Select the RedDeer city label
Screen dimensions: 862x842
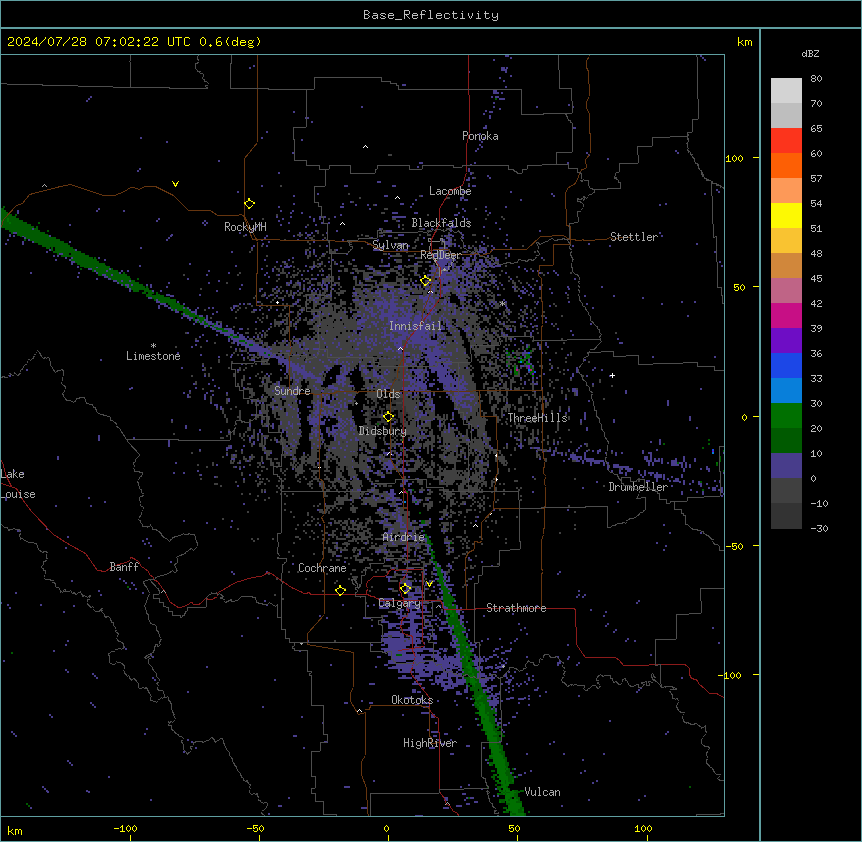(x=440, y=255)
